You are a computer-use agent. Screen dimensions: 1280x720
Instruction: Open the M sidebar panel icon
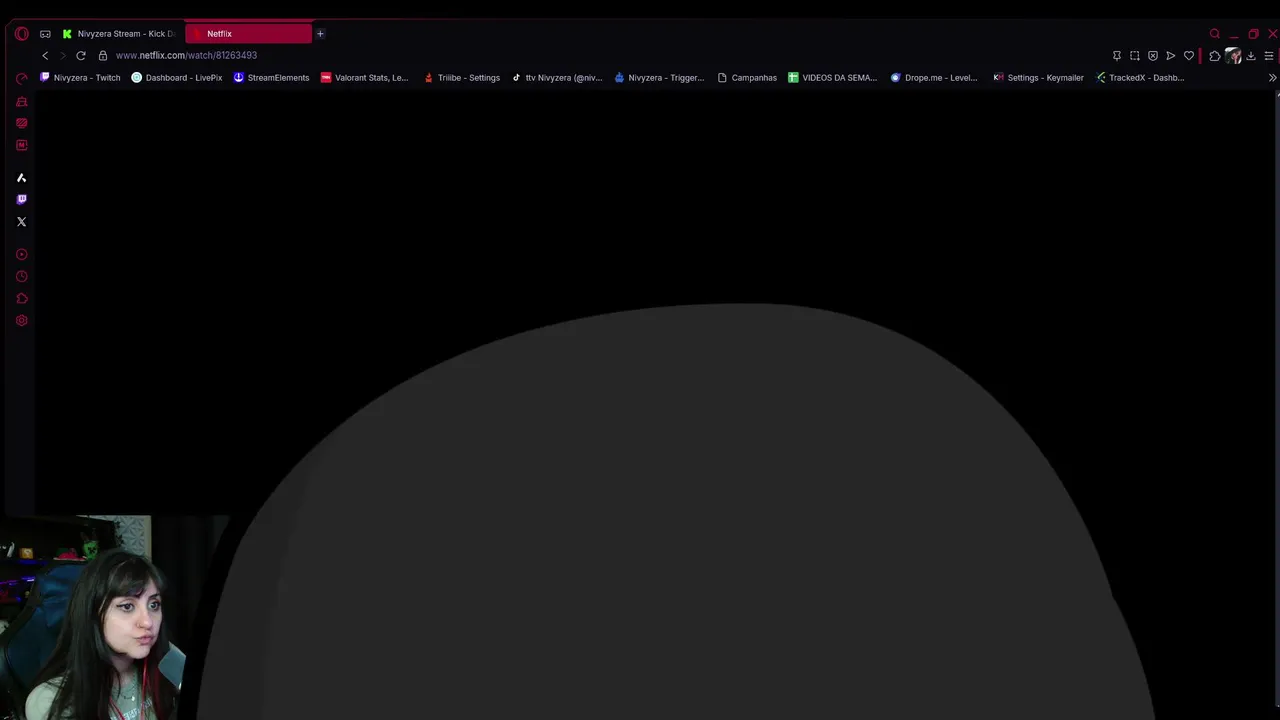click(21, 145)
